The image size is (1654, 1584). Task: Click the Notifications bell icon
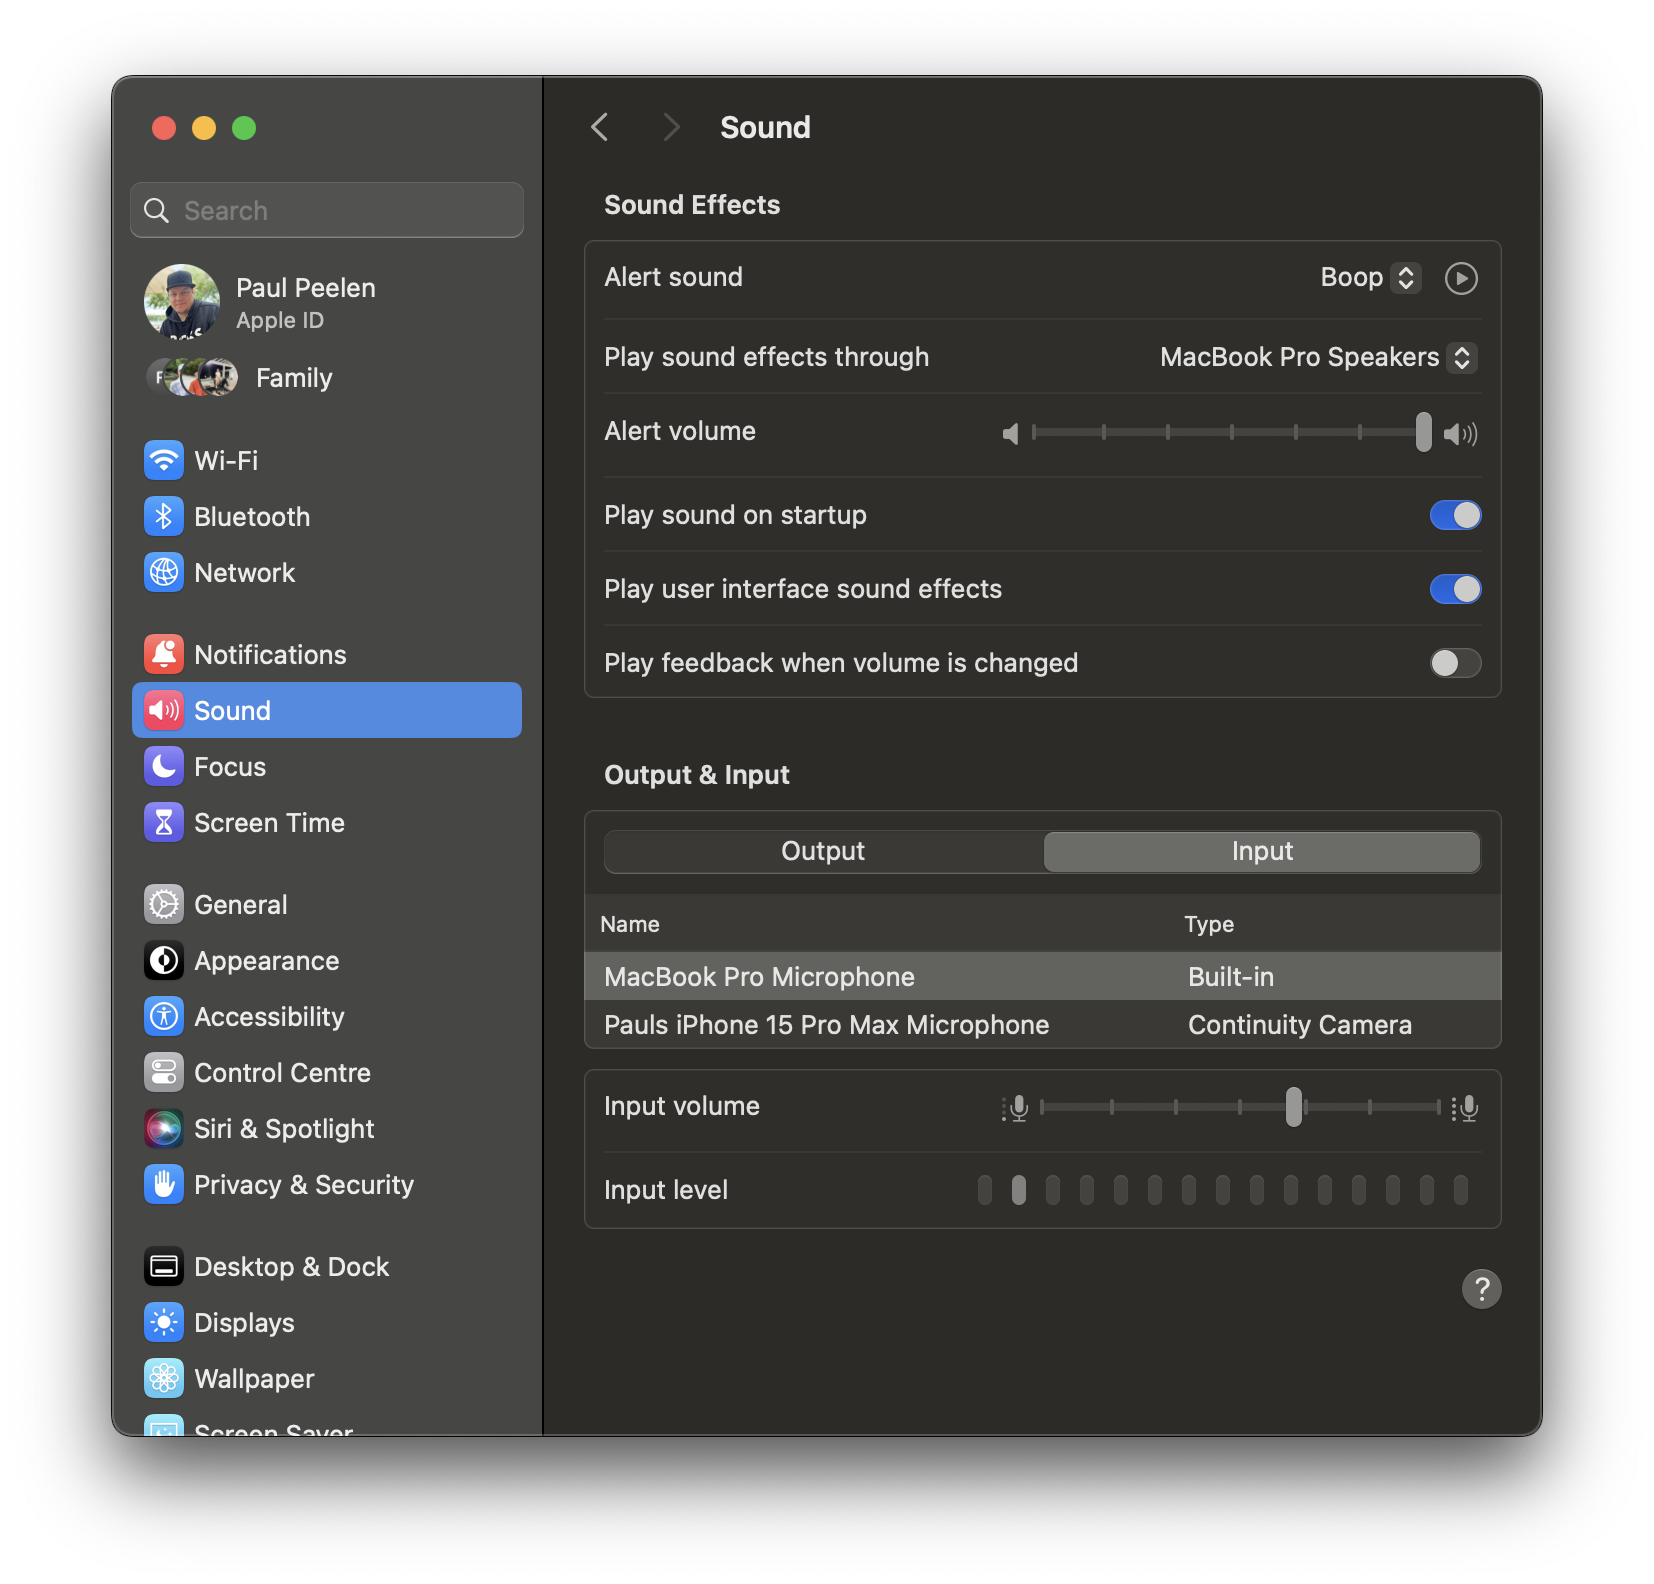point(163,654)
